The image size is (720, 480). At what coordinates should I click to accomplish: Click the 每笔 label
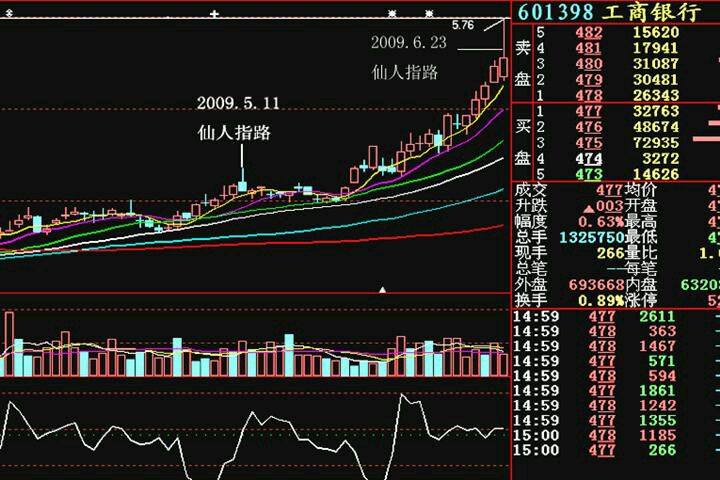click(640, 269)
